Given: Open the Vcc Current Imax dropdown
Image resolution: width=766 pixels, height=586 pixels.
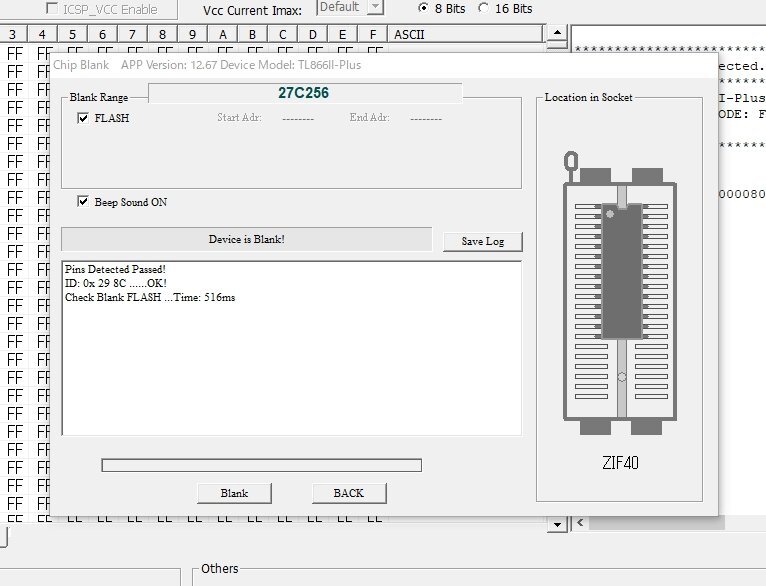Looking at the screenshot, I should click(374, 7).
